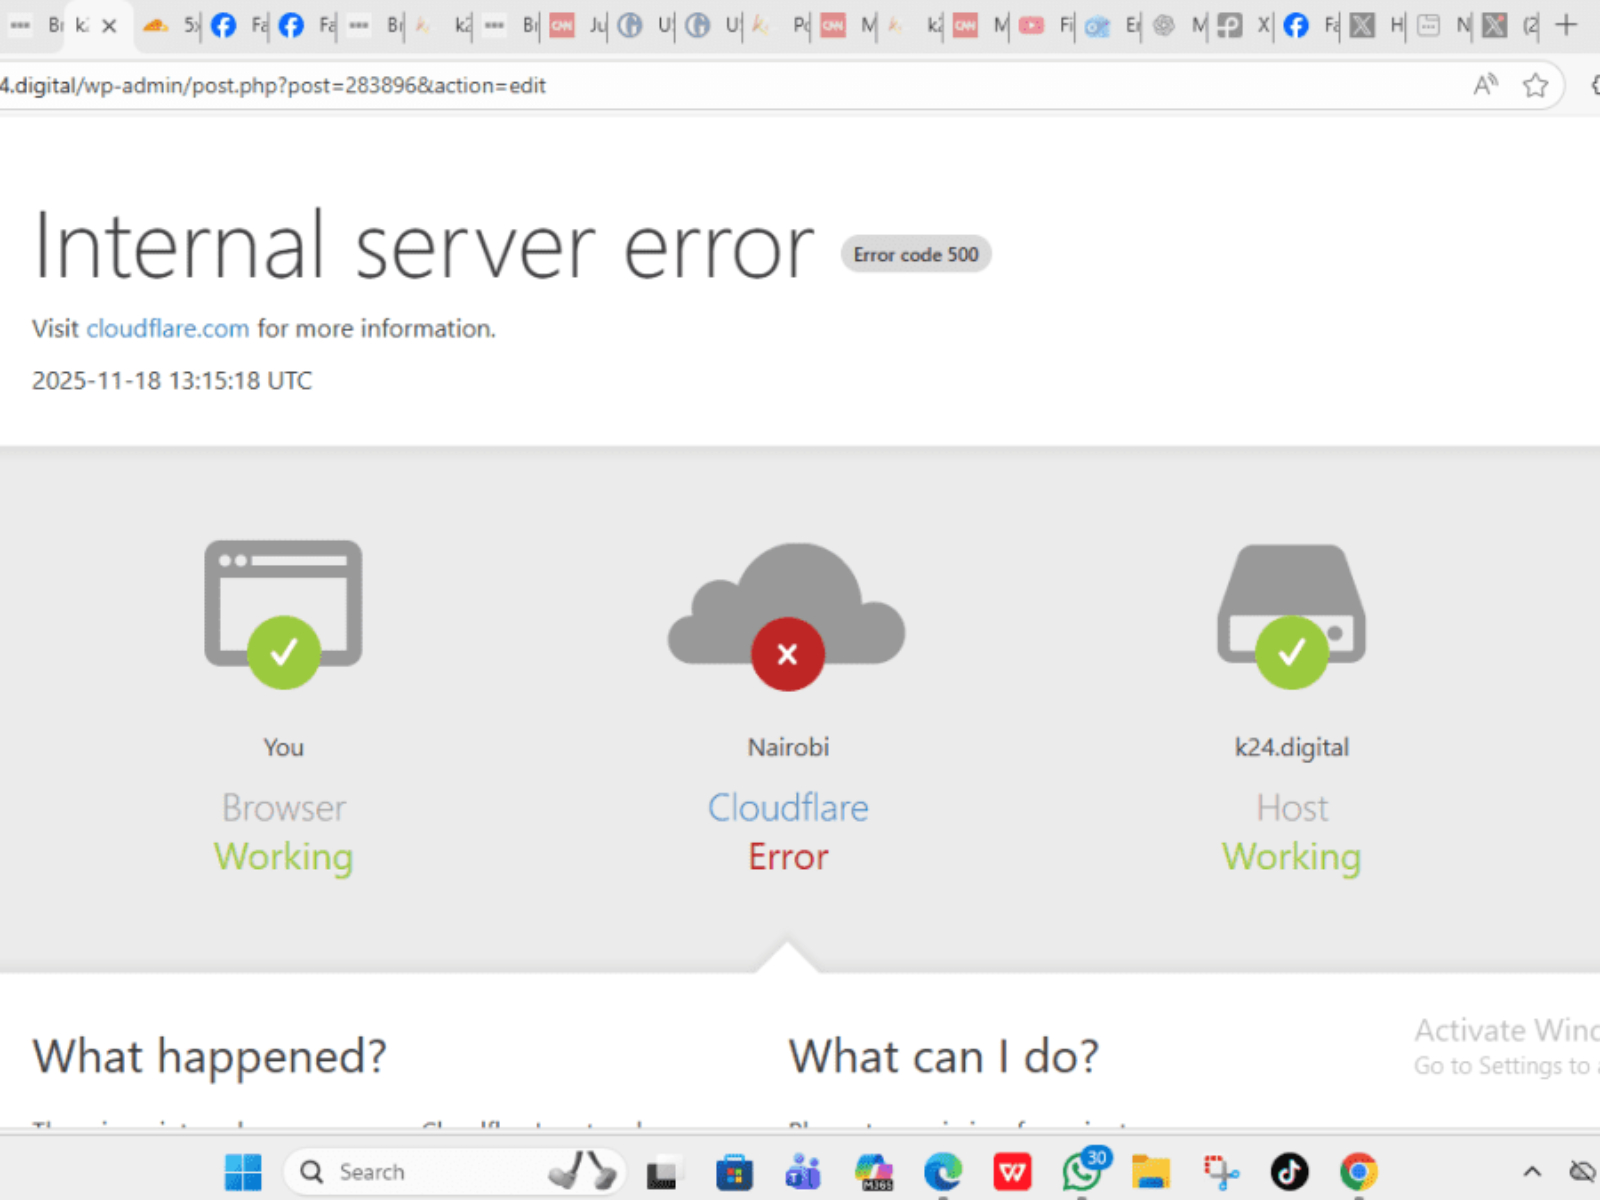The height and width of the screenshot is (1200, 1600).
Task: Click the host server icon with green check
Action: (1291, 616)
